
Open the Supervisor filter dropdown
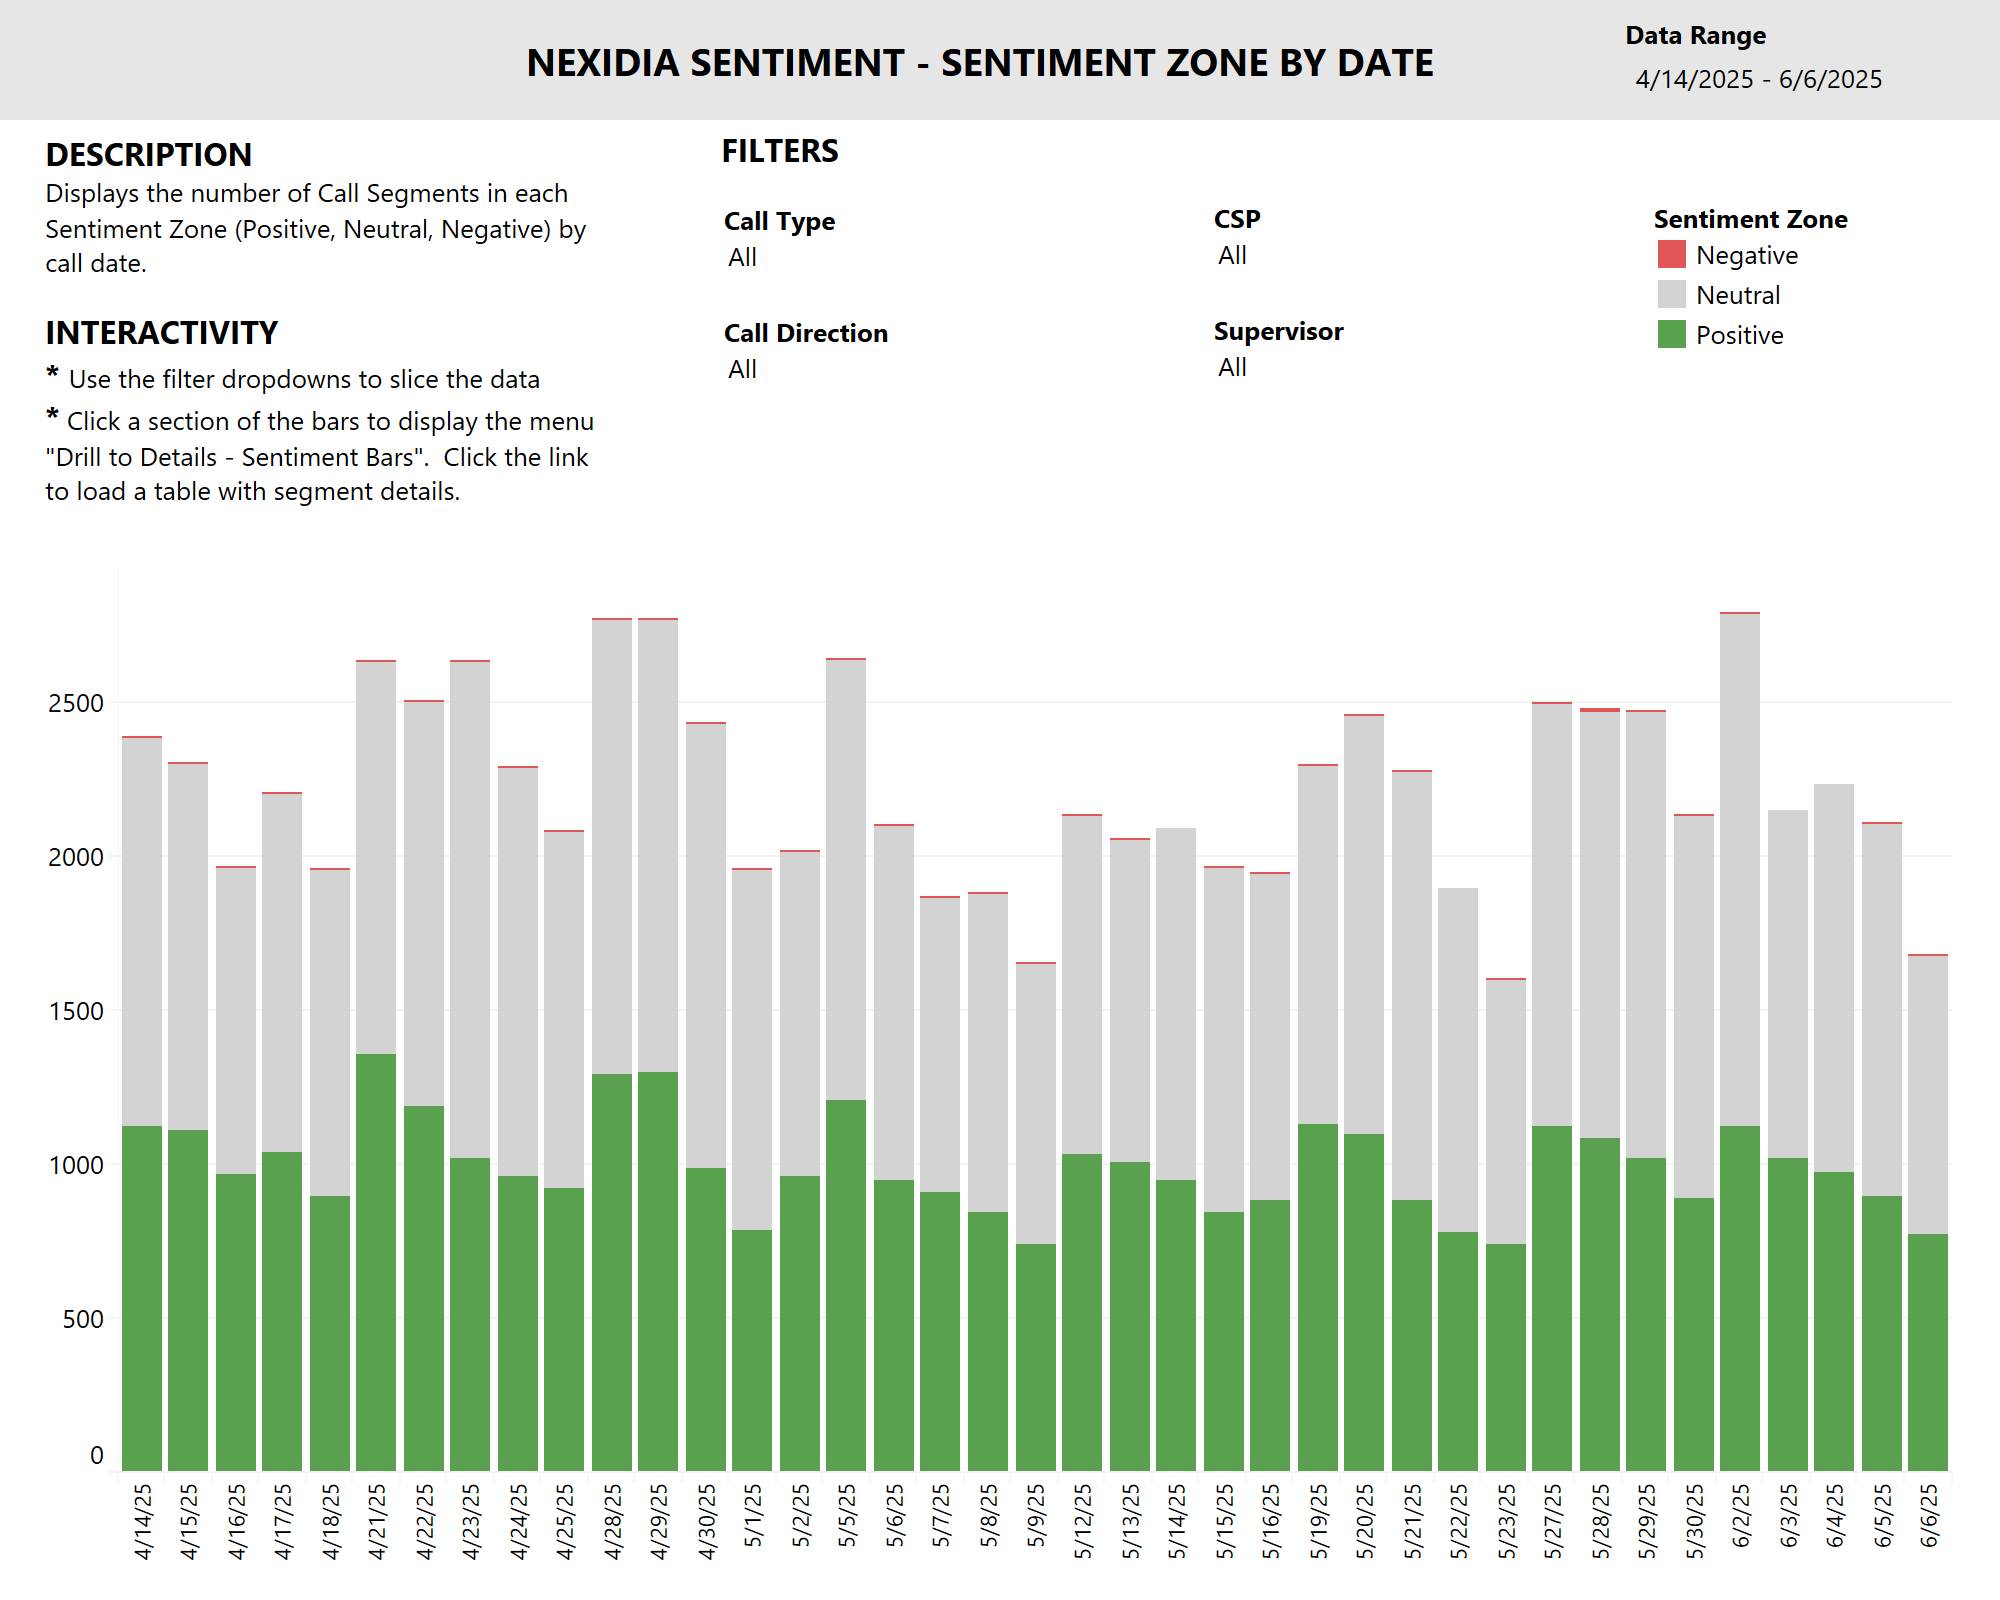click(1231, 370)
